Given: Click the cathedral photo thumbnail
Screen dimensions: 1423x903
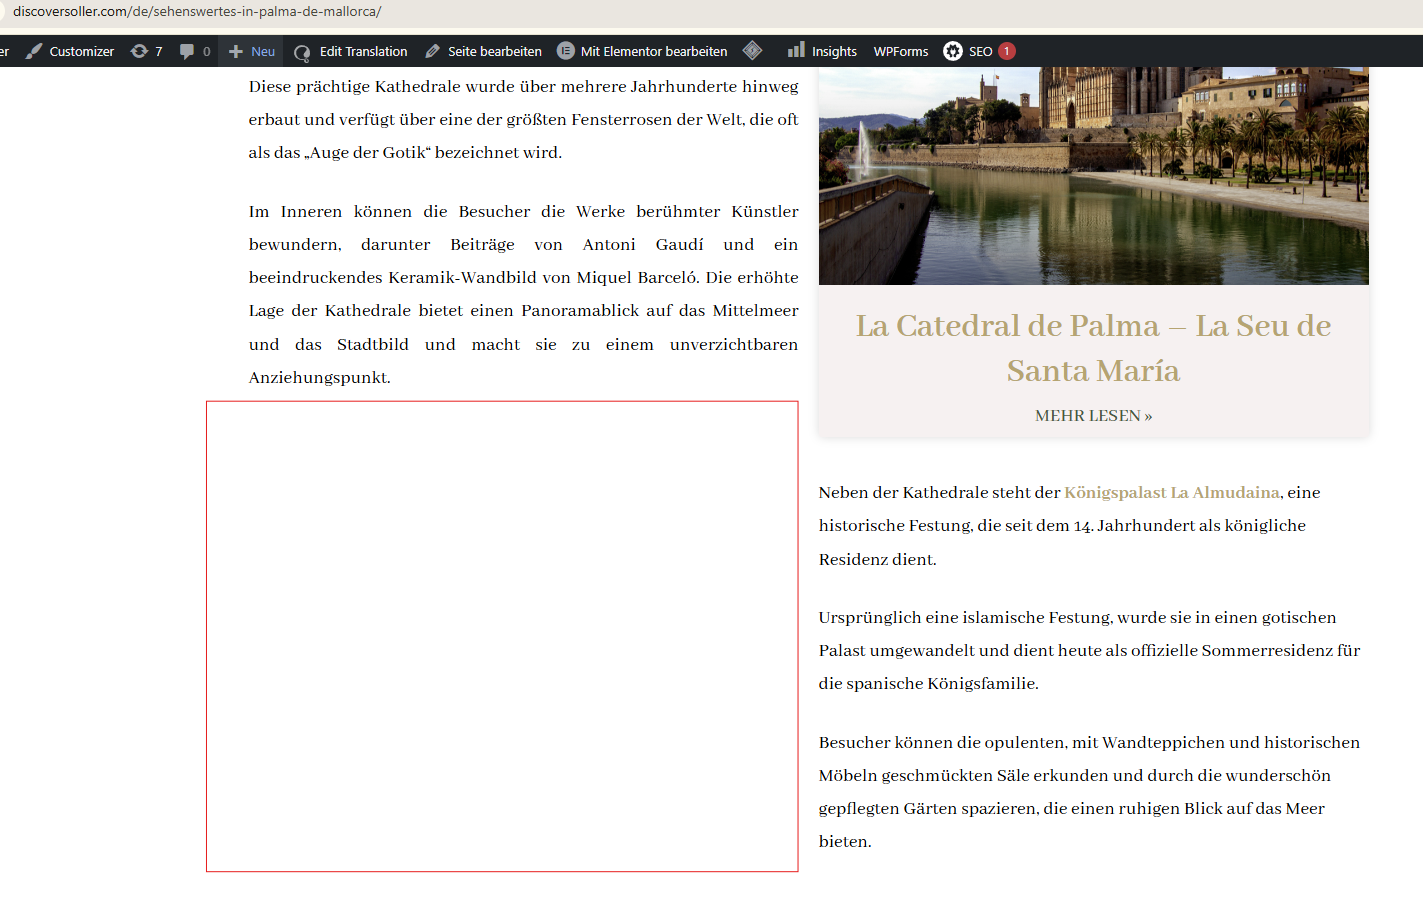Looking at the screenshot, I should click(1093, 176).
